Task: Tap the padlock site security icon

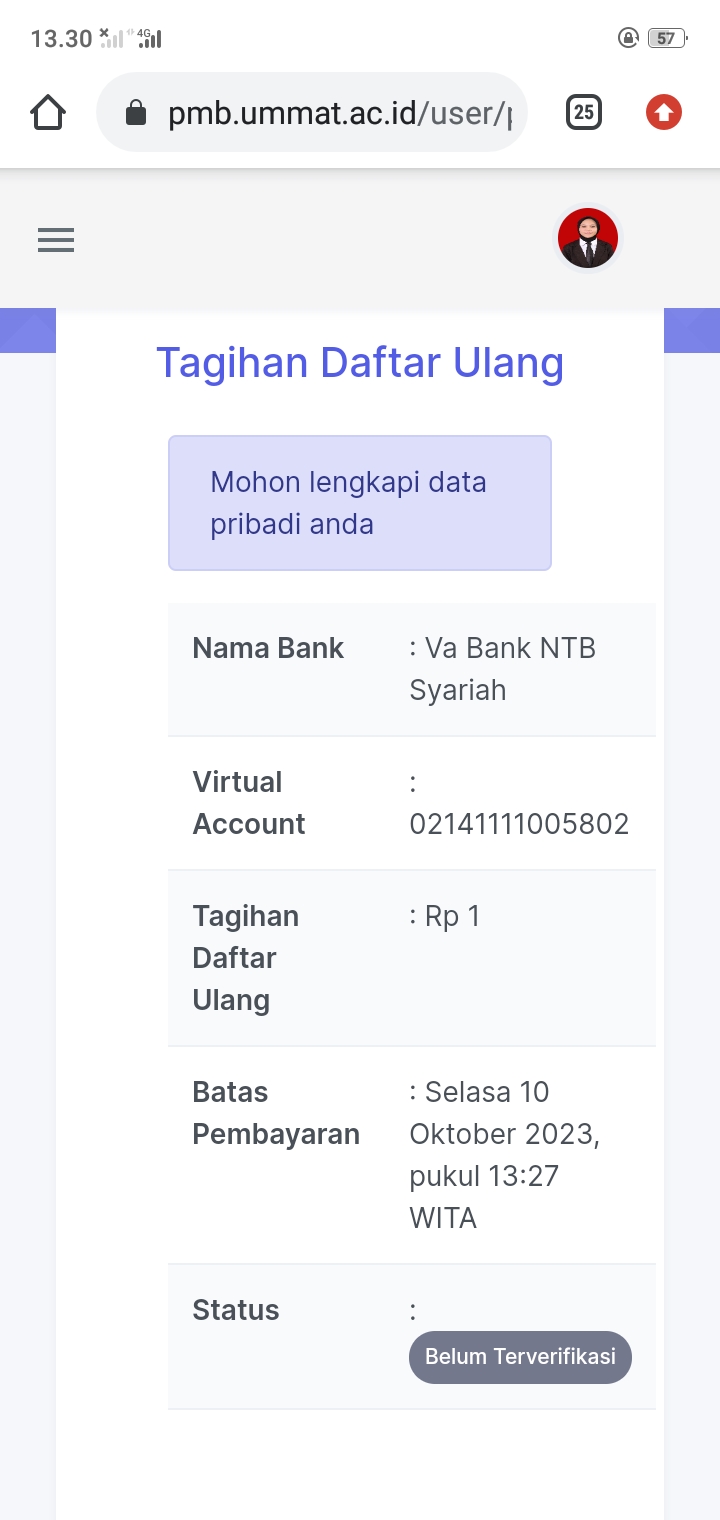Action: click(136, 113)
